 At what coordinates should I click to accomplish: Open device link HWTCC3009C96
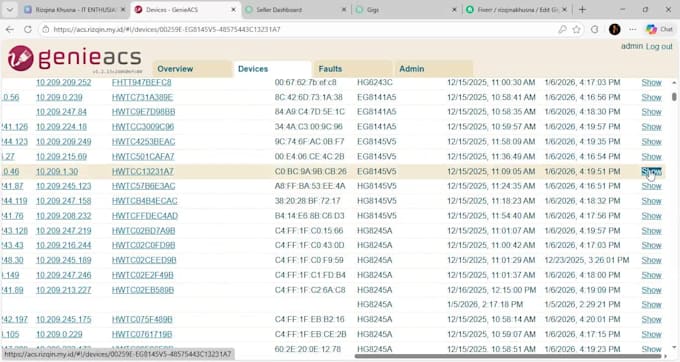pyautogui.click(x=143, y=127)
